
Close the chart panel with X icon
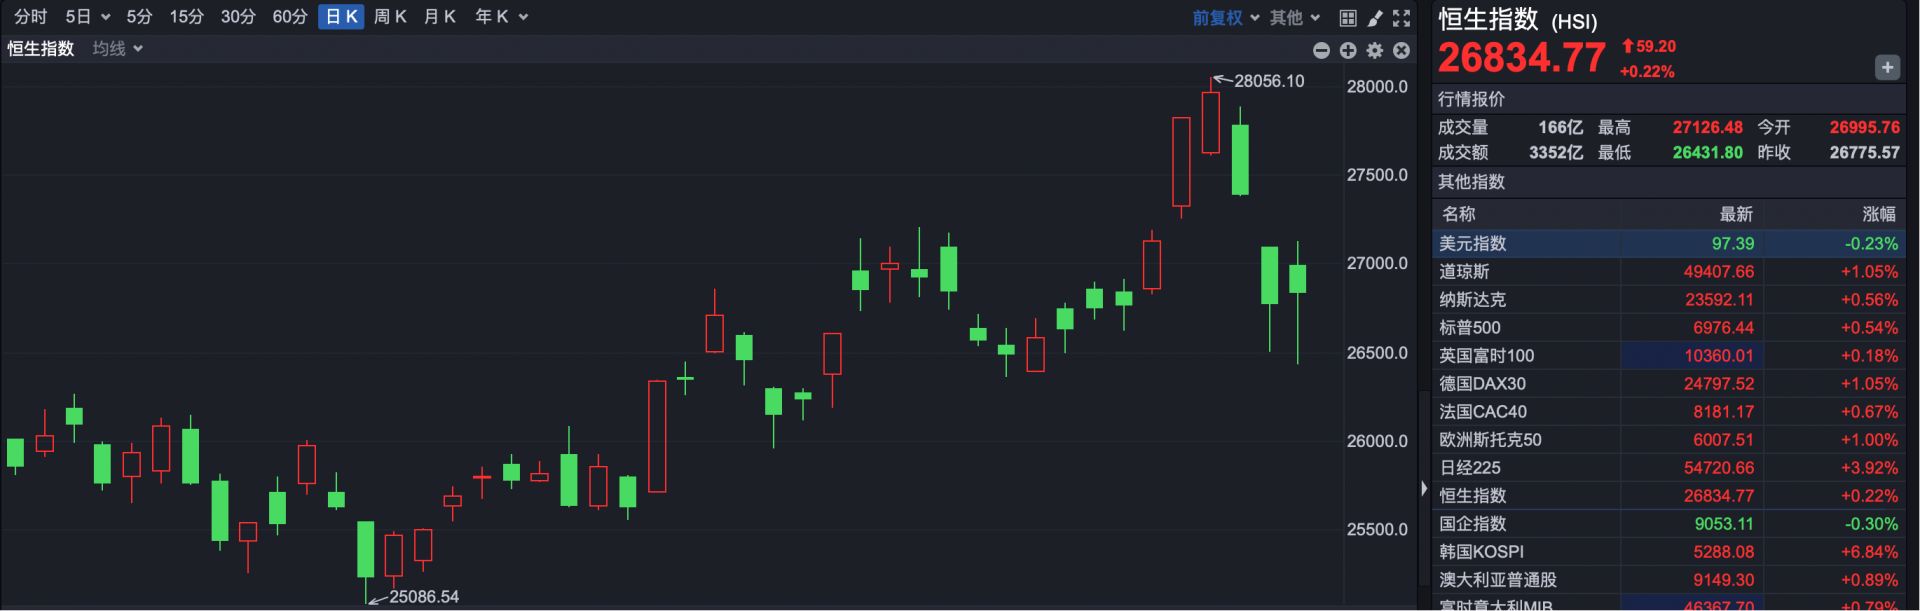click(1402, 50)
